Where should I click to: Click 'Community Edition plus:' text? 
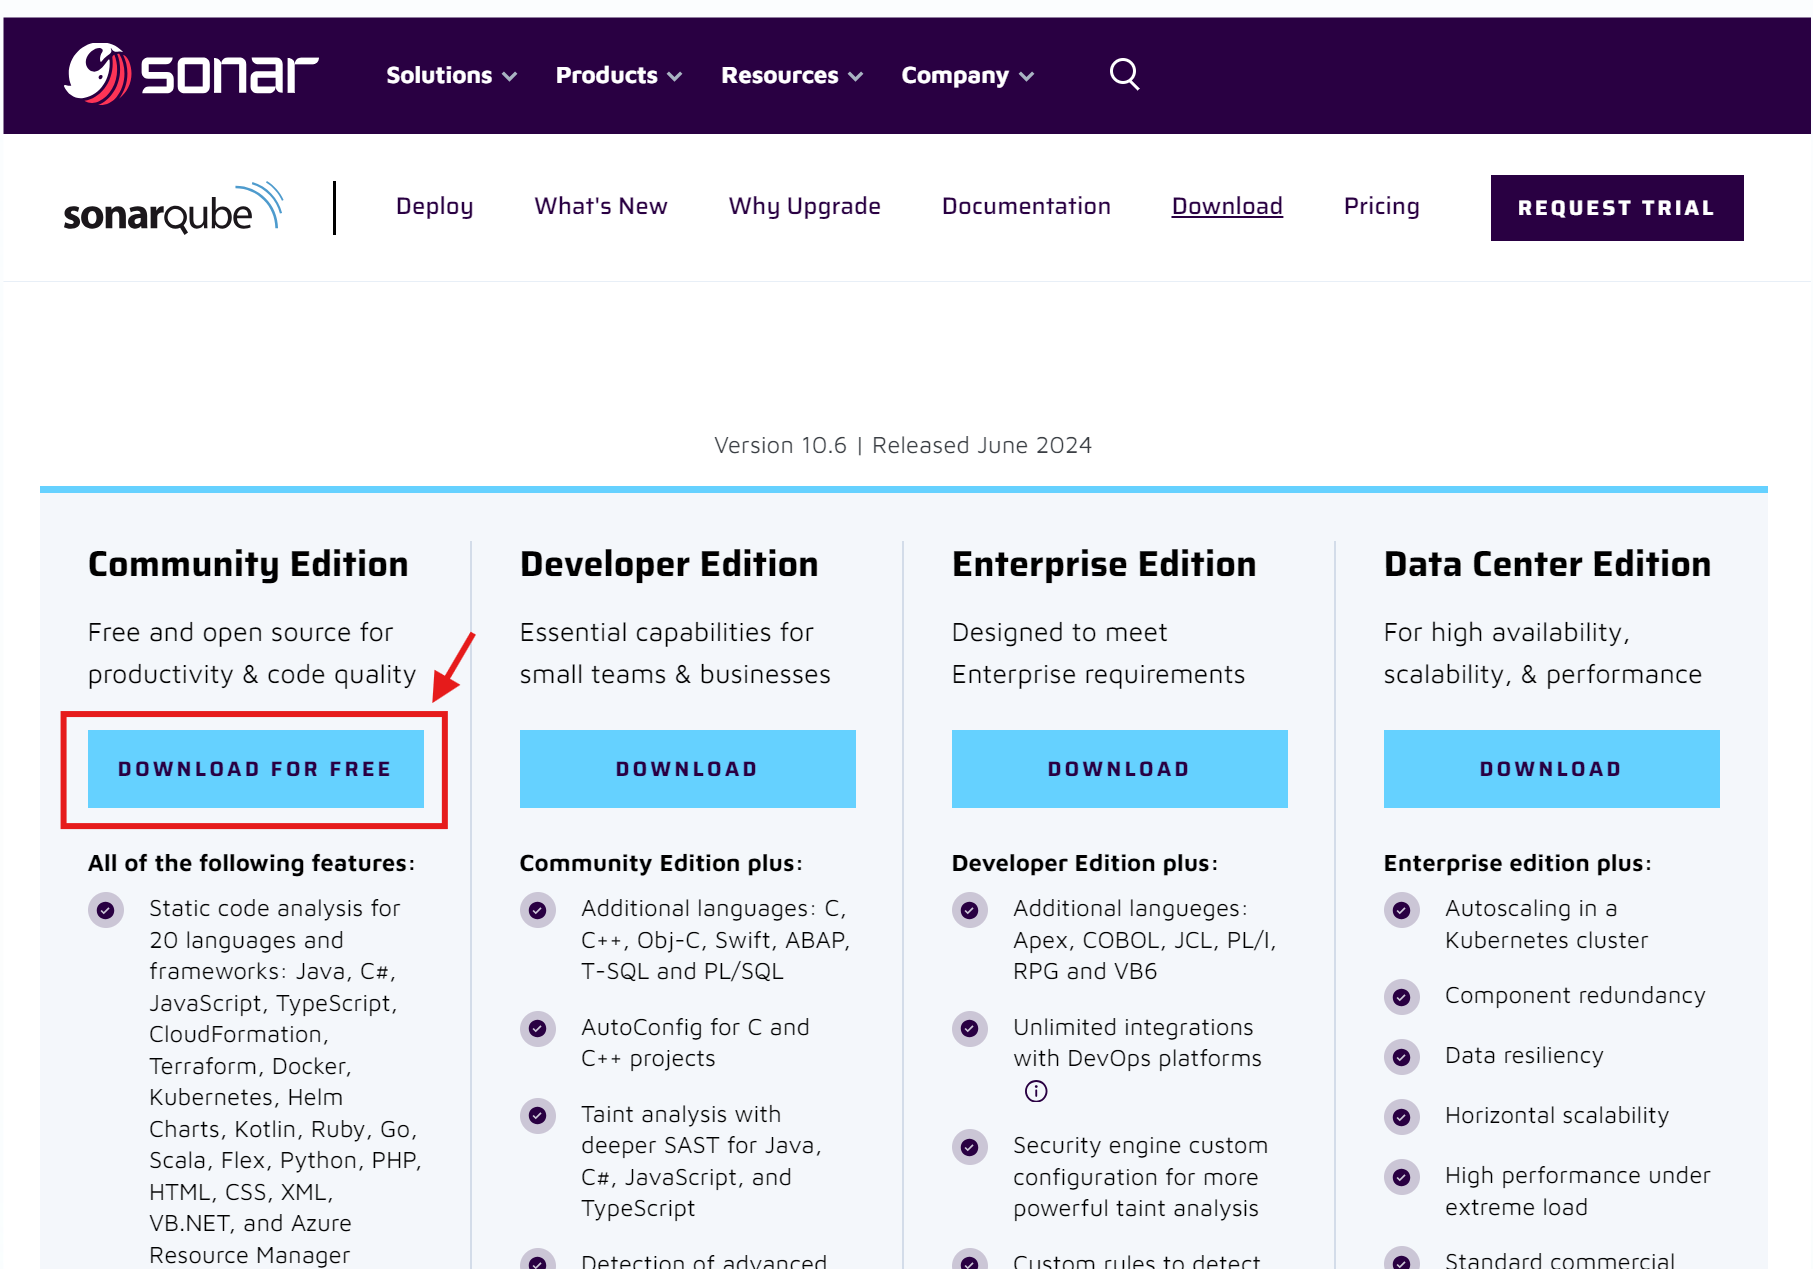coord(661,863)
